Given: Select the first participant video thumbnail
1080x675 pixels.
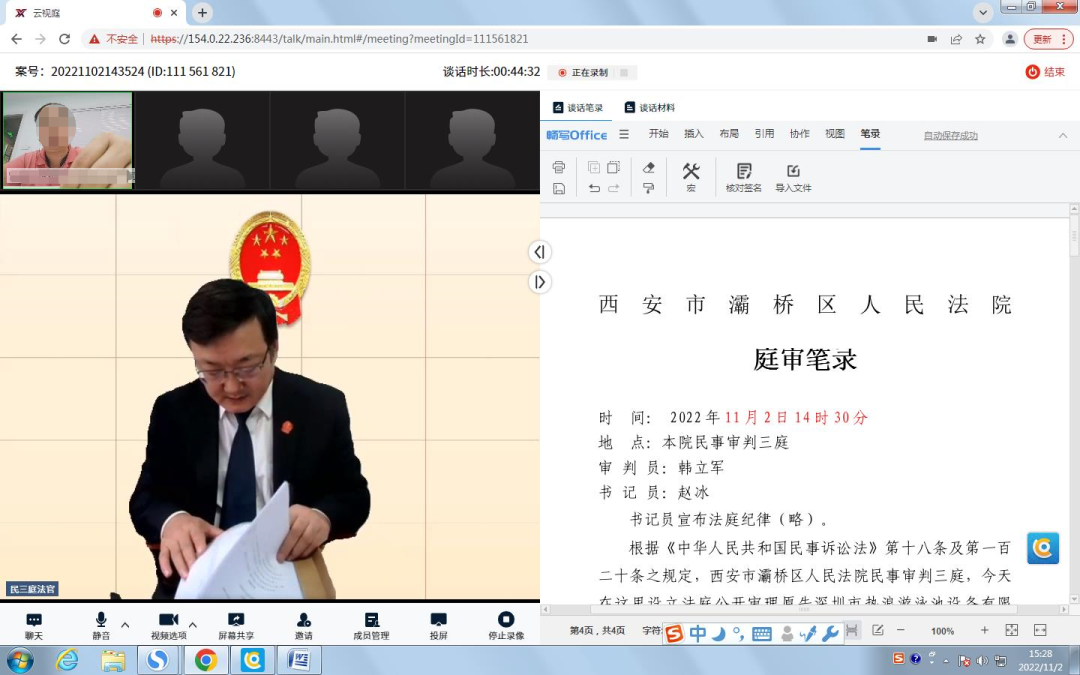Looking at the screenshot, I should [x=68, y=140].
